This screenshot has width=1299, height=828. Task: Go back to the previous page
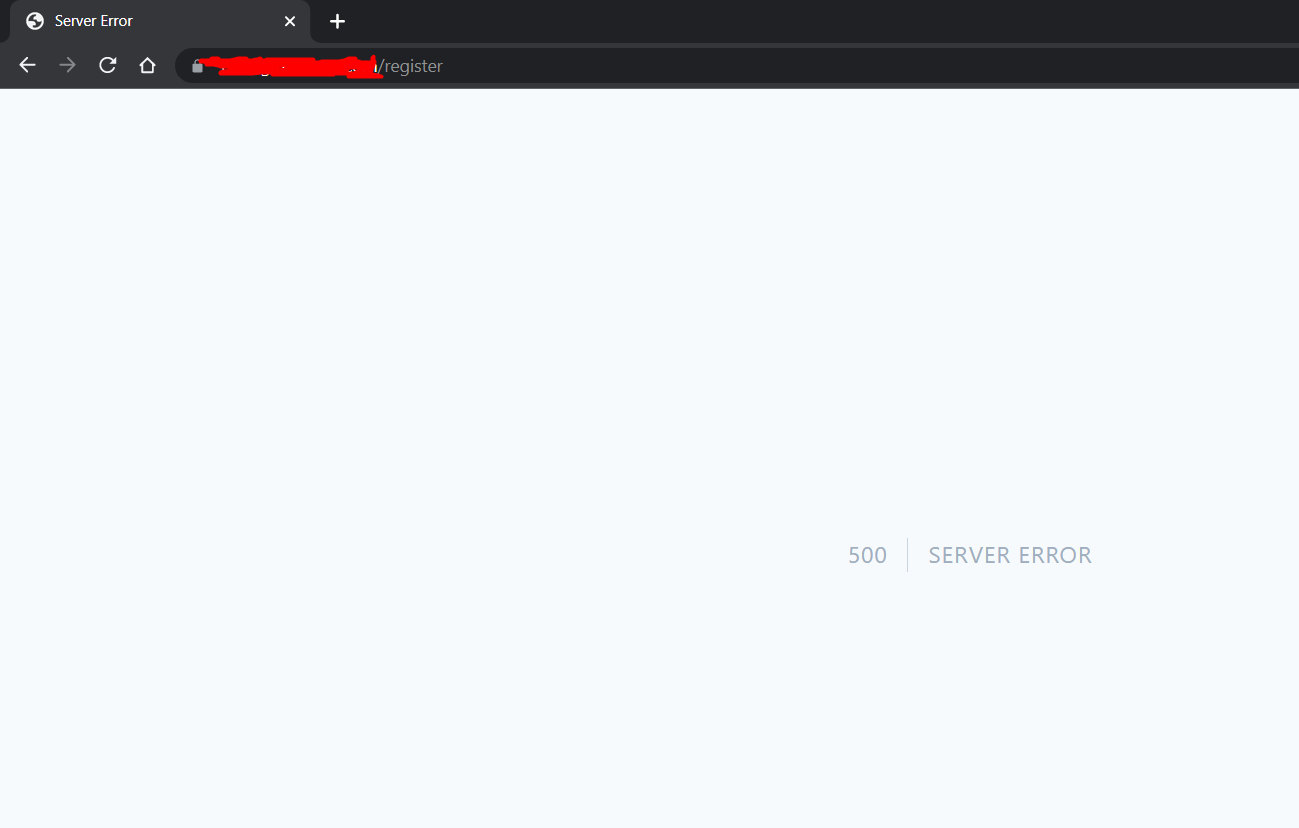click(27, 65)
